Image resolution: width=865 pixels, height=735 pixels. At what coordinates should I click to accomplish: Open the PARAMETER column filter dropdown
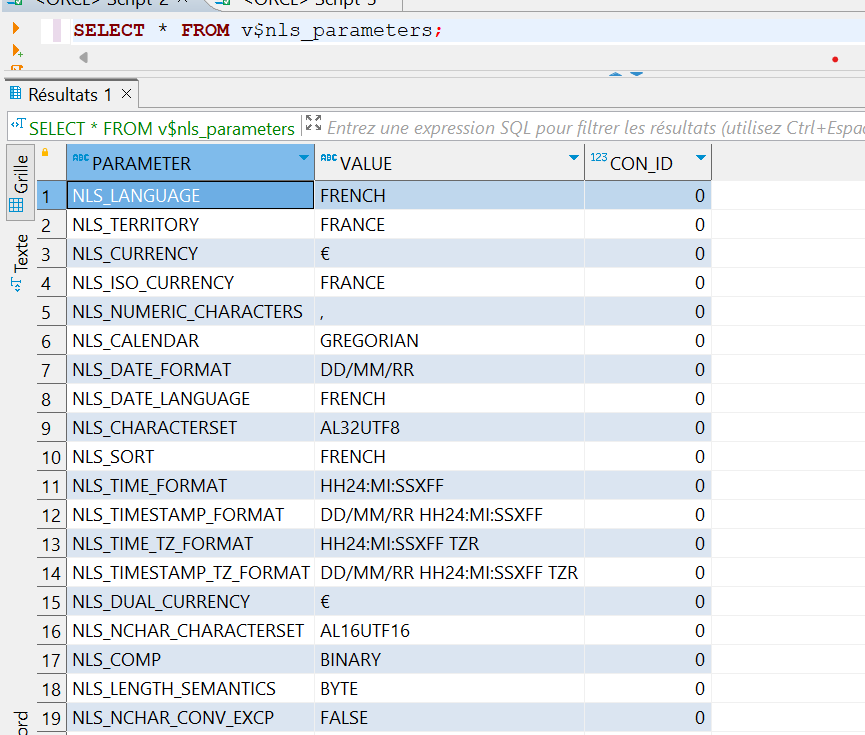304,159
